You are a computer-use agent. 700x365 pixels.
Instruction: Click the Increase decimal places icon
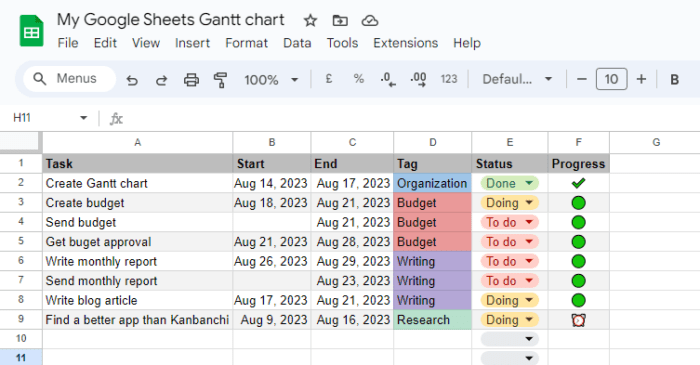pyautogui.click(x=418, y=80)
